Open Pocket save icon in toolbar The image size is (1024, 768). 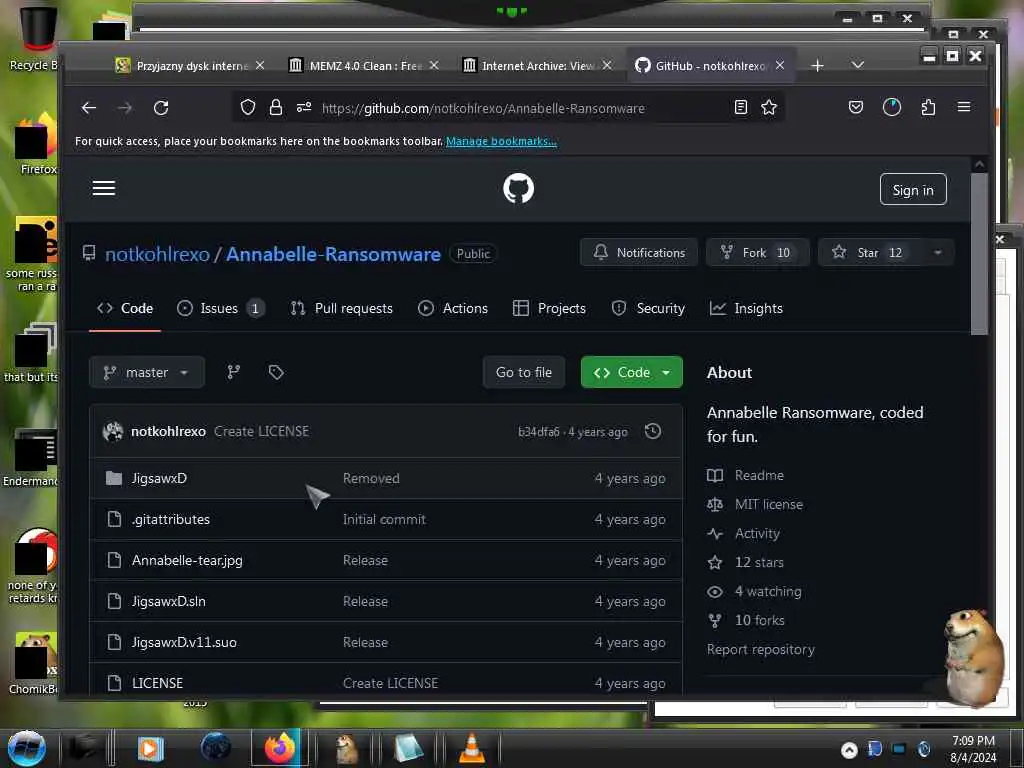(x=856, y=107)
